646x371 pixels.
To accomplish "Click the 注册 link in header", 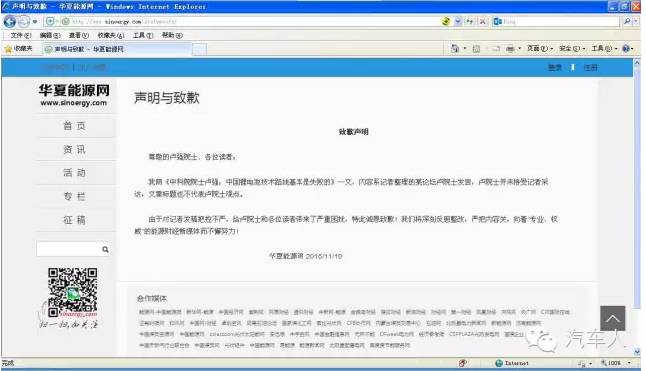I will 590,68.
